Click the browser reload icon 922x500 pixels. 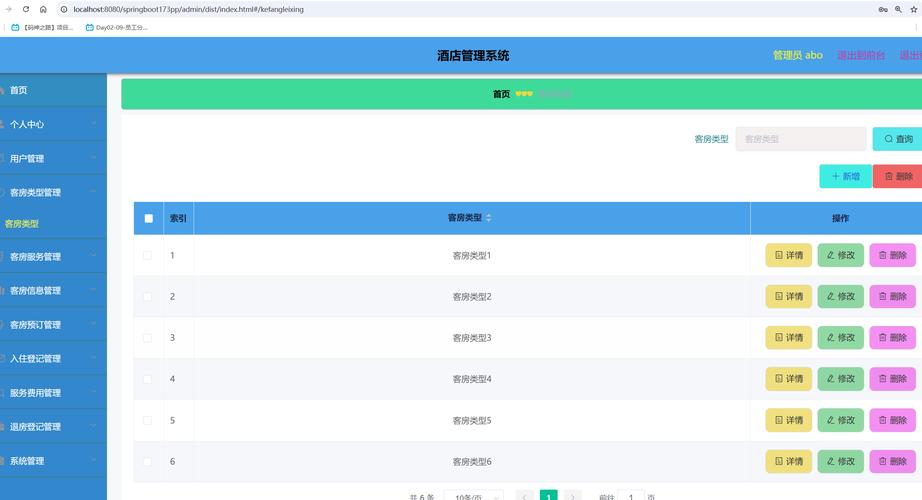tap(26, 9)
